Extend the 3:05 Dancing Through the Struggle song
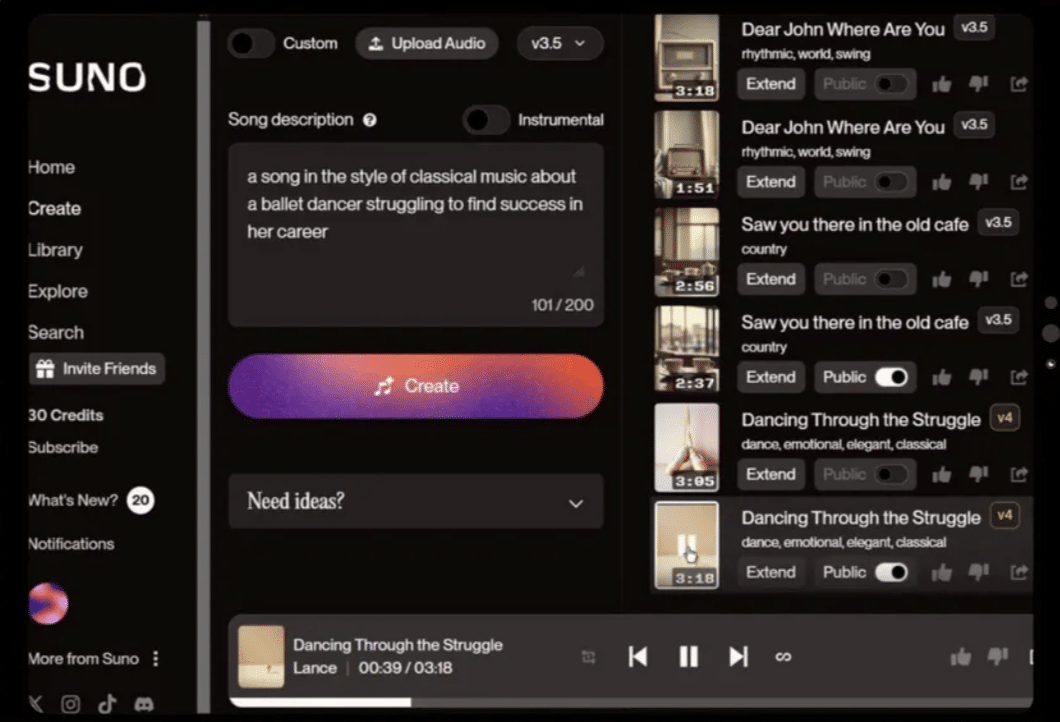This screenshot has width=1060, height=722. 771,475
